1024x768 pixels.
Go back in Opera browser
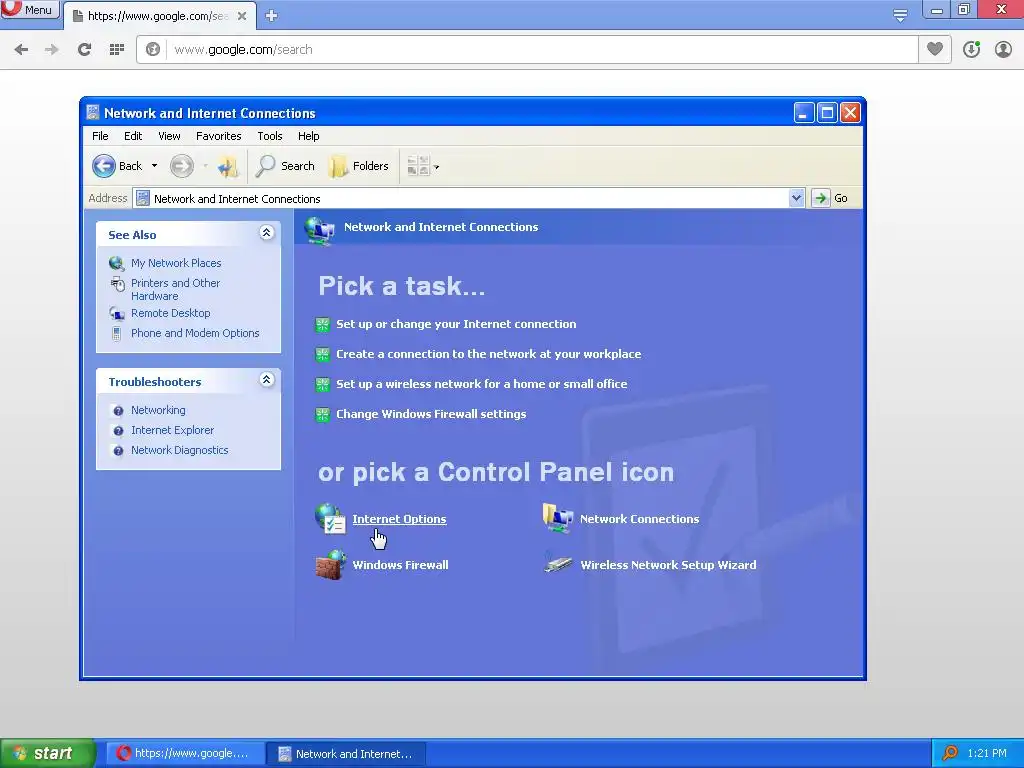[x=21, y=49]
